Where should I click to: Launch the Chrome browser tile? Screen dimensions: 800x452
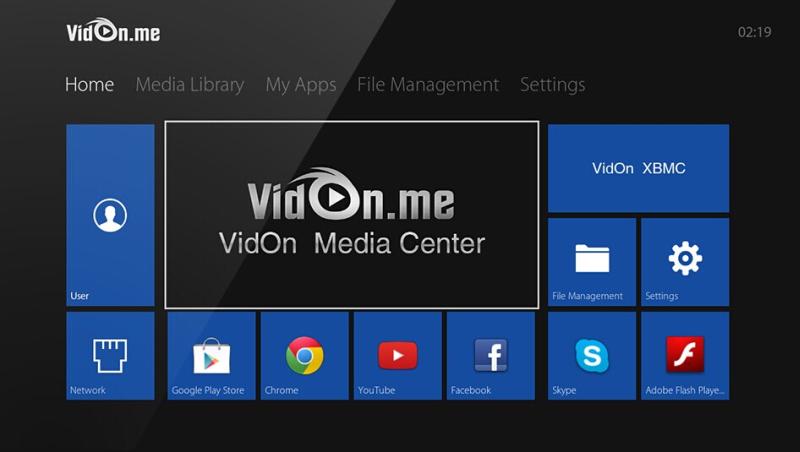(x=304, y=355)
